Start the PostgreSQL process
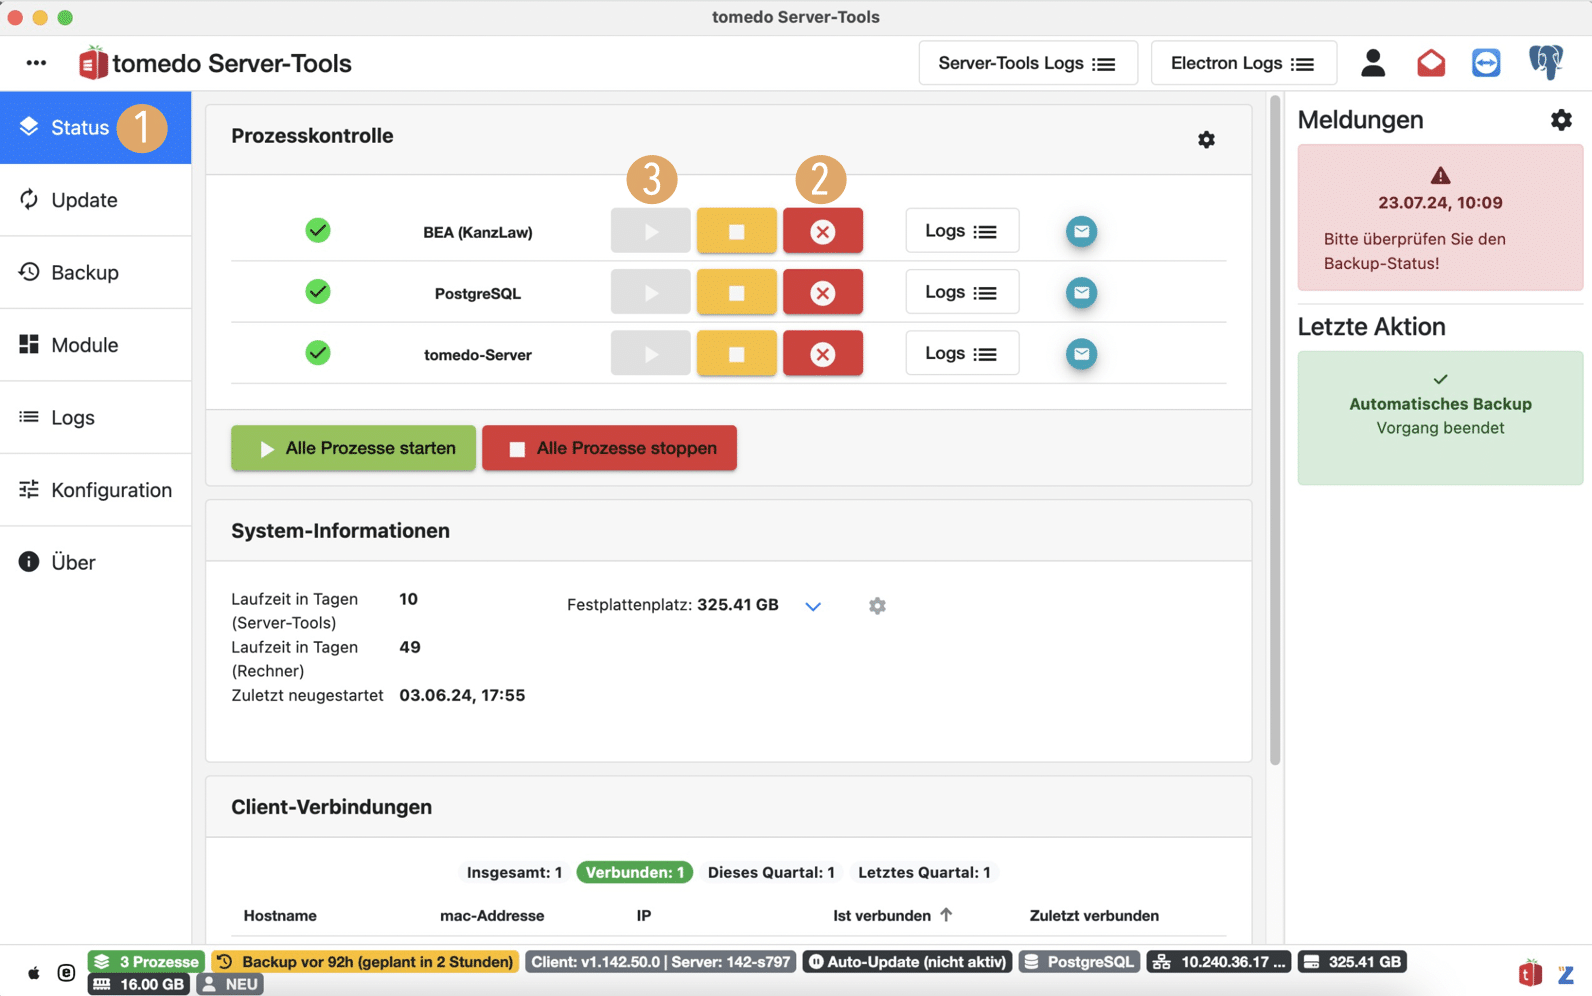Image resolution: width=1592 pixels, height=996 pixels. [x=651, y=293]
